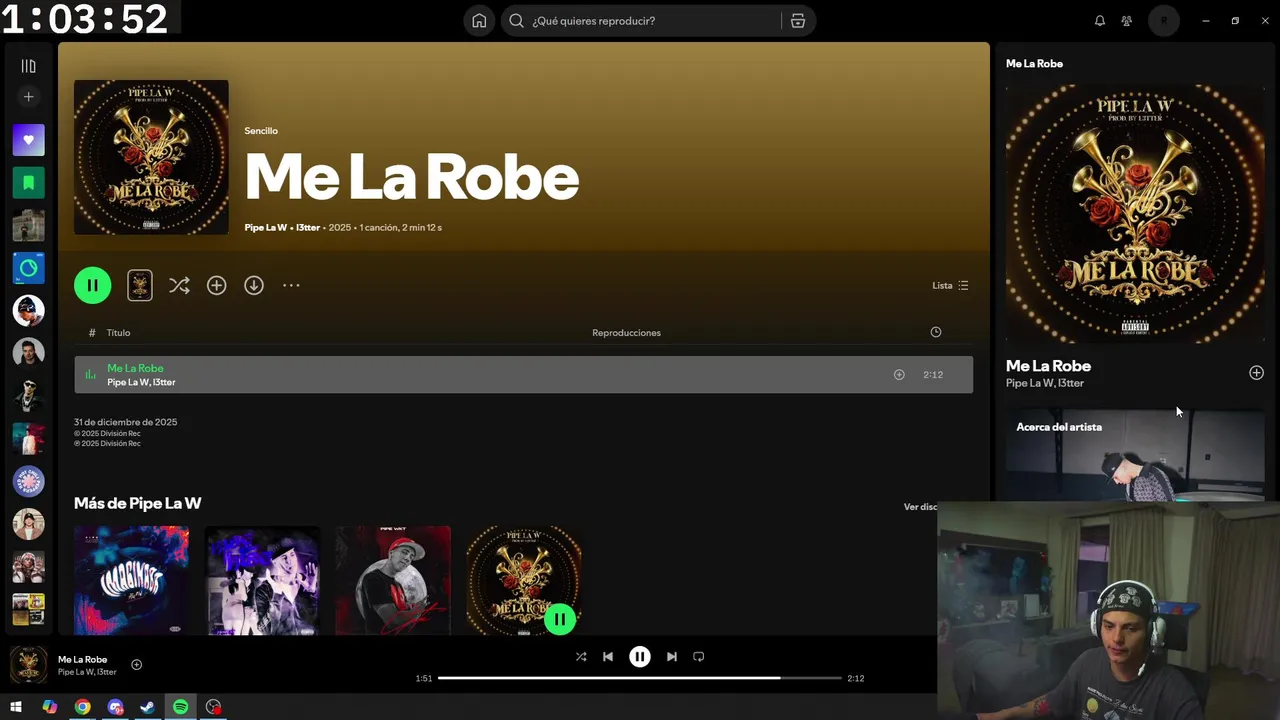Pause playback with the big green button
This screenshot has height=720, width=1280.
92,285
